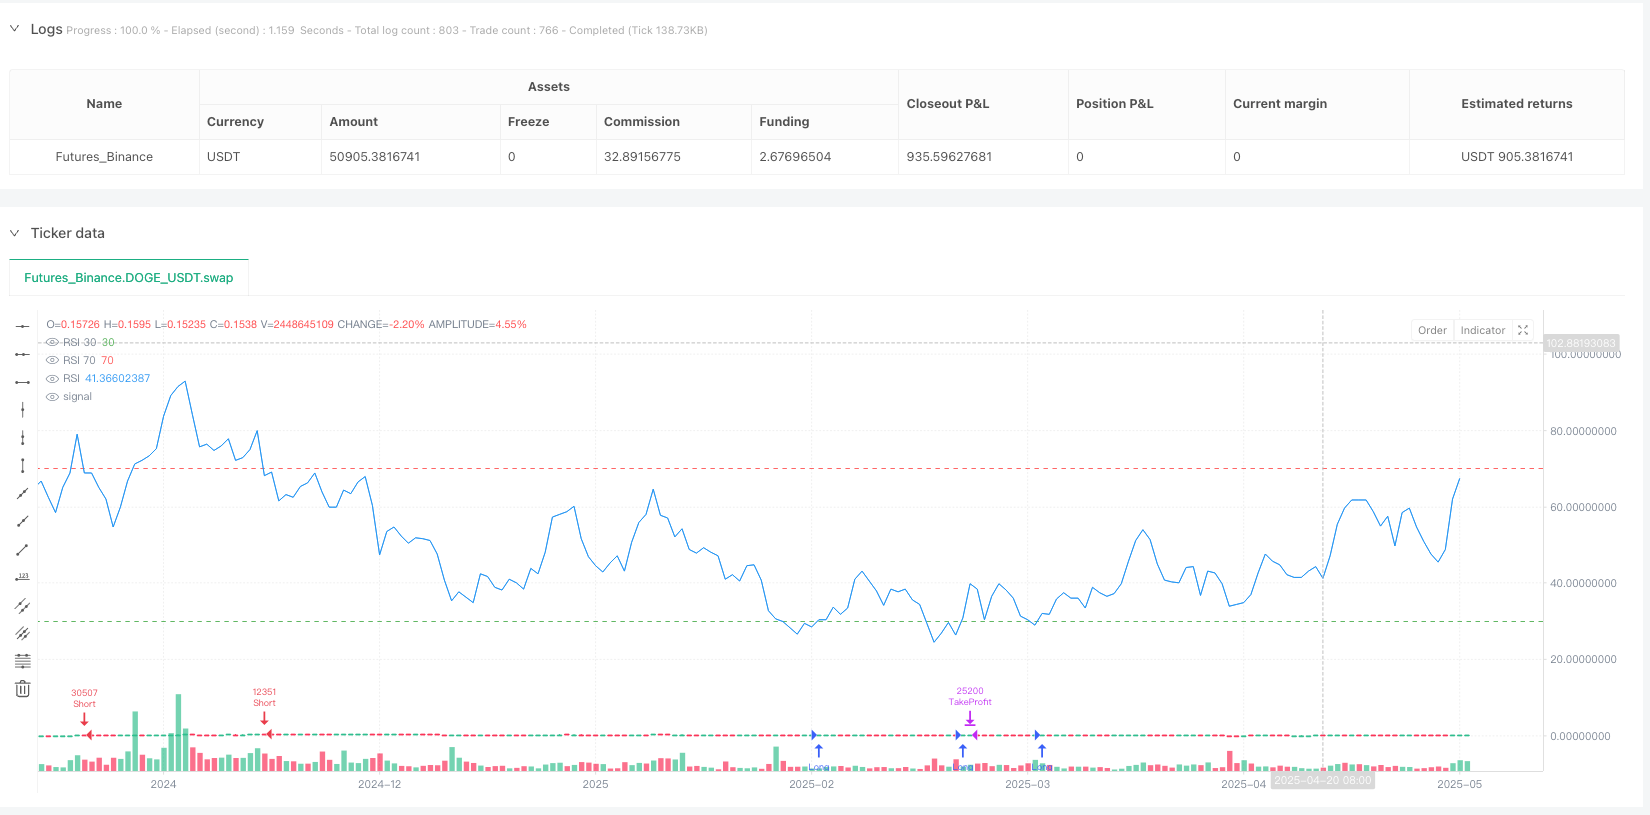Hide the RSI 70 indicator line
The width and height of the screenshot is (1650, 815).
[x=53, y=360]
